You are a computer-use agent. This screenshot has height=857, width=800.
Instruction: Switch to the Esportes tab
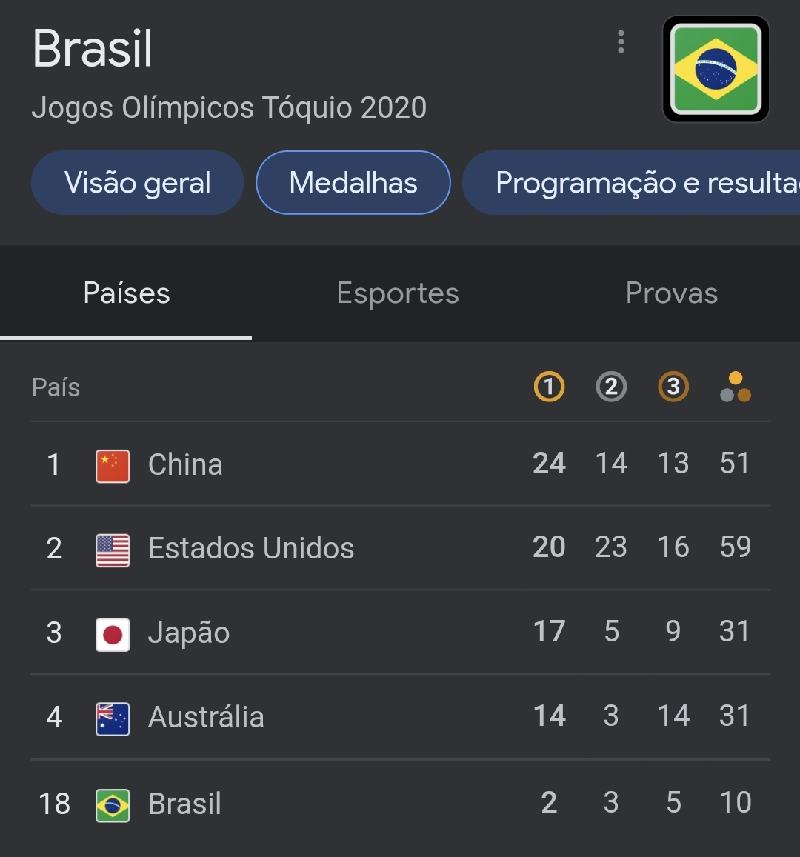398,294
